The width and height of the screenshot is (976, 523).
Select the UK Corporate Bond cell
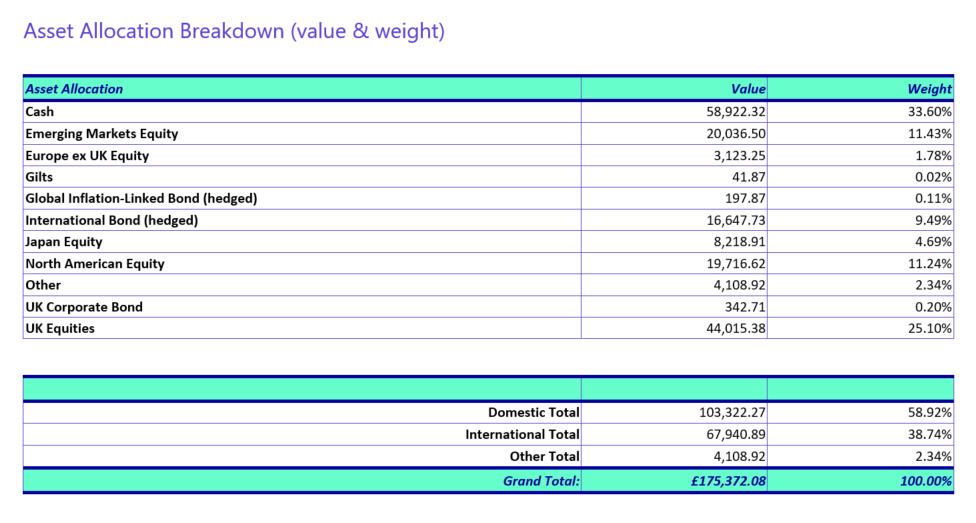[x=84, y=307]
